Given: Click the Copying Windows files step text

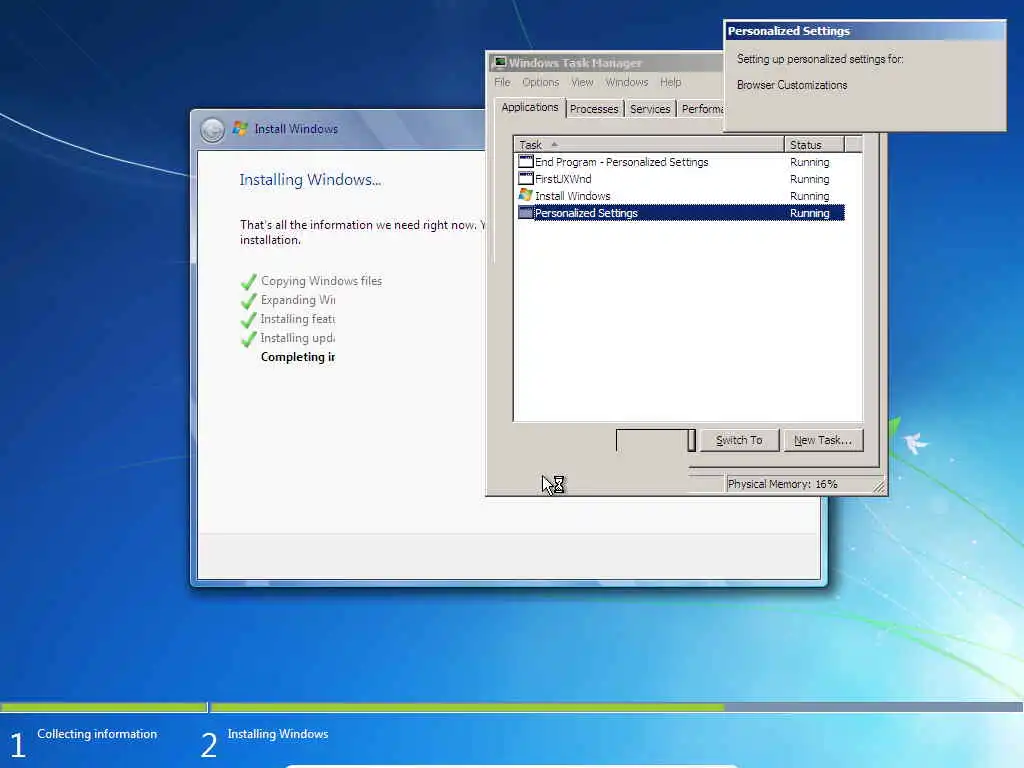Looking at the screenshot, I should click(x=321, y=281).
